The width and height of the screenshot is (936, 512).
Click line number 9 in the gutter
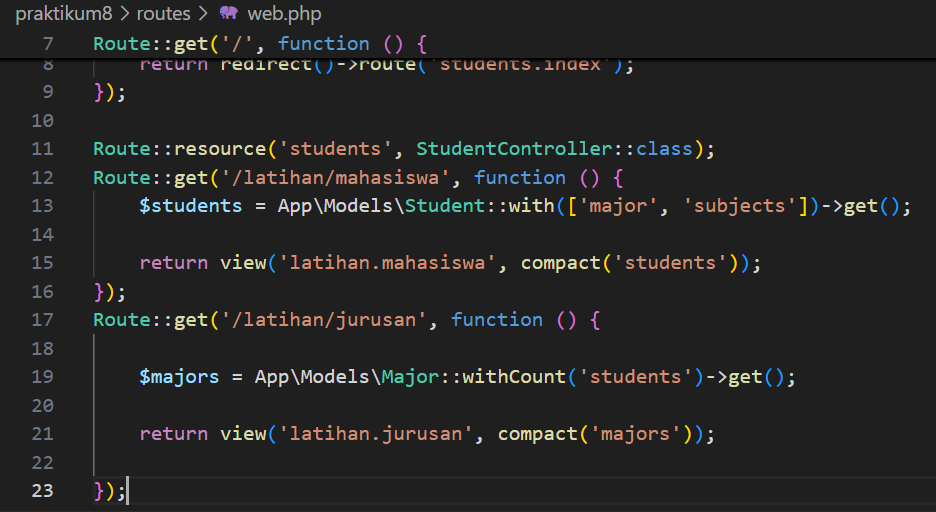click(x=48, y=92)
